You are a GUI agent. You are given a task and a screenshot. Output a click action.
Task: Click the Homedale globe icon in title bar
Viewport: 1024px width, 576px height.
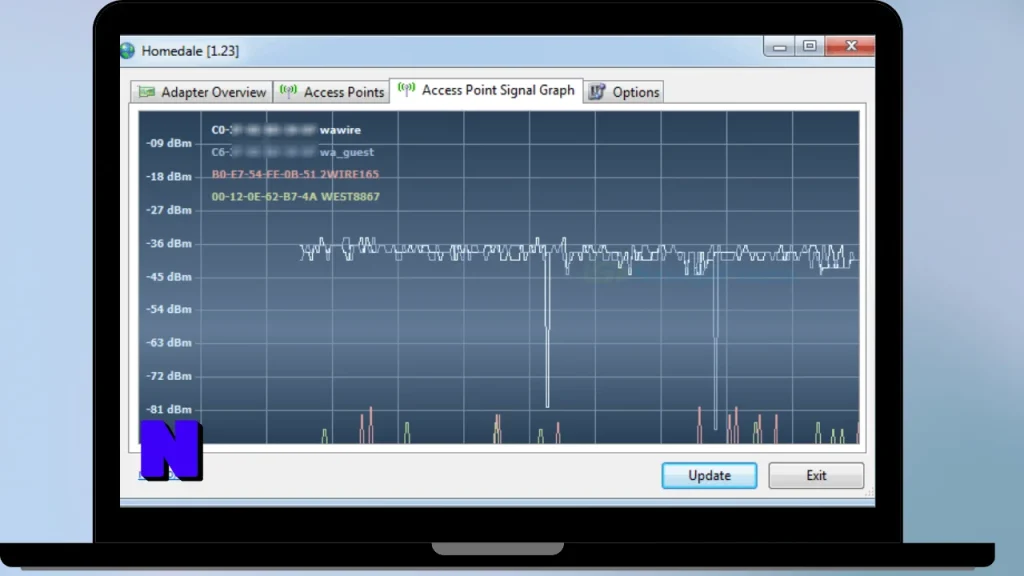[x=127, y=50]
